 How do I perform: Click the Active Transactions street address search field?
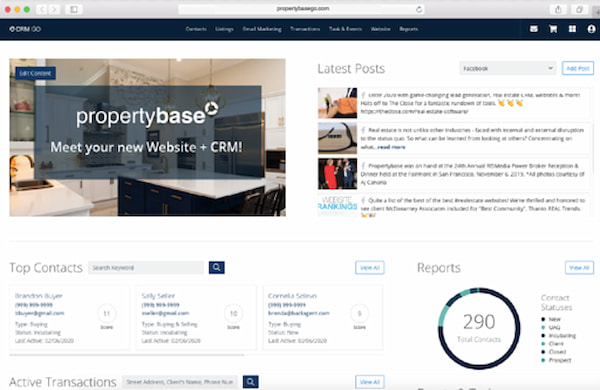(180, 382)
